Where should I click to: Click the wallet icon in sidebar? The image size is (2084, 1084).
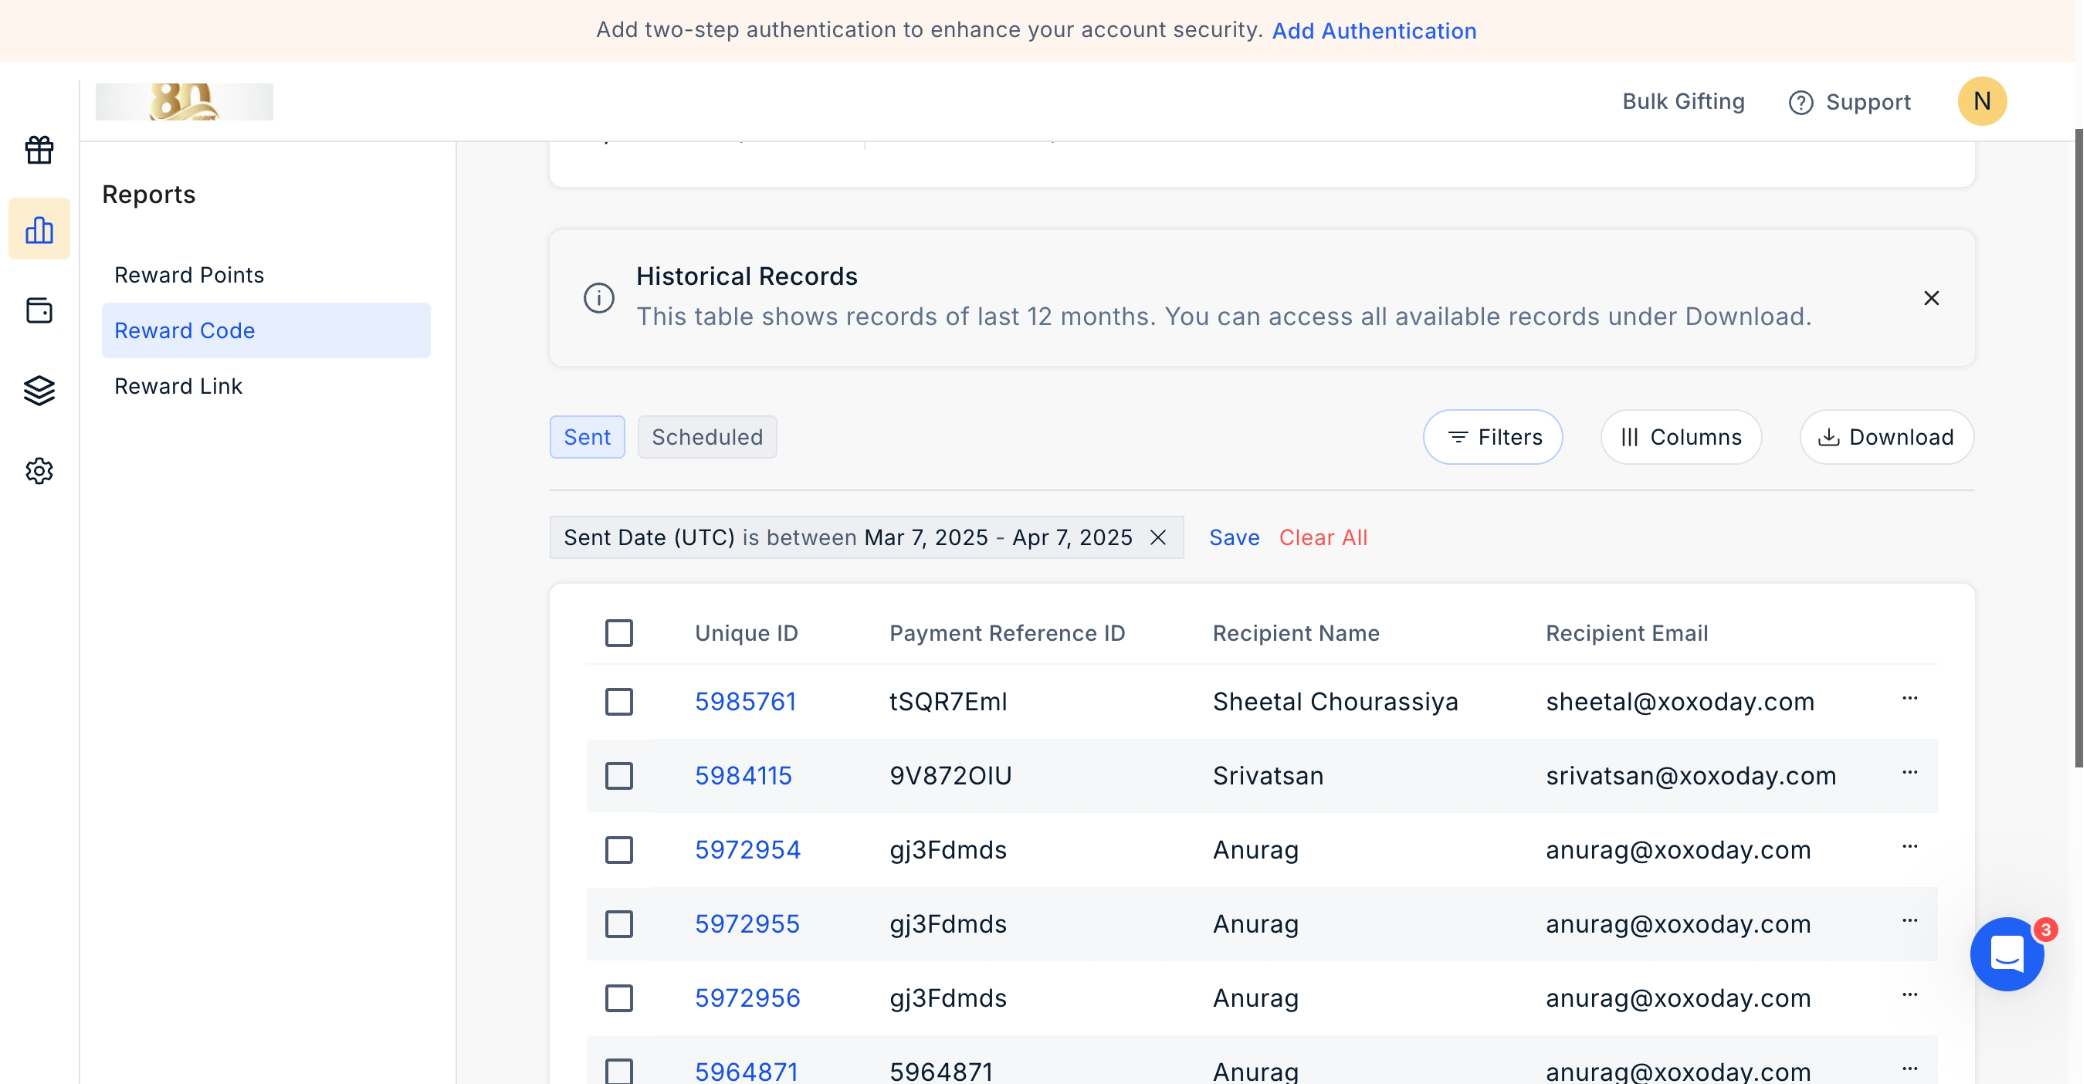39,311
